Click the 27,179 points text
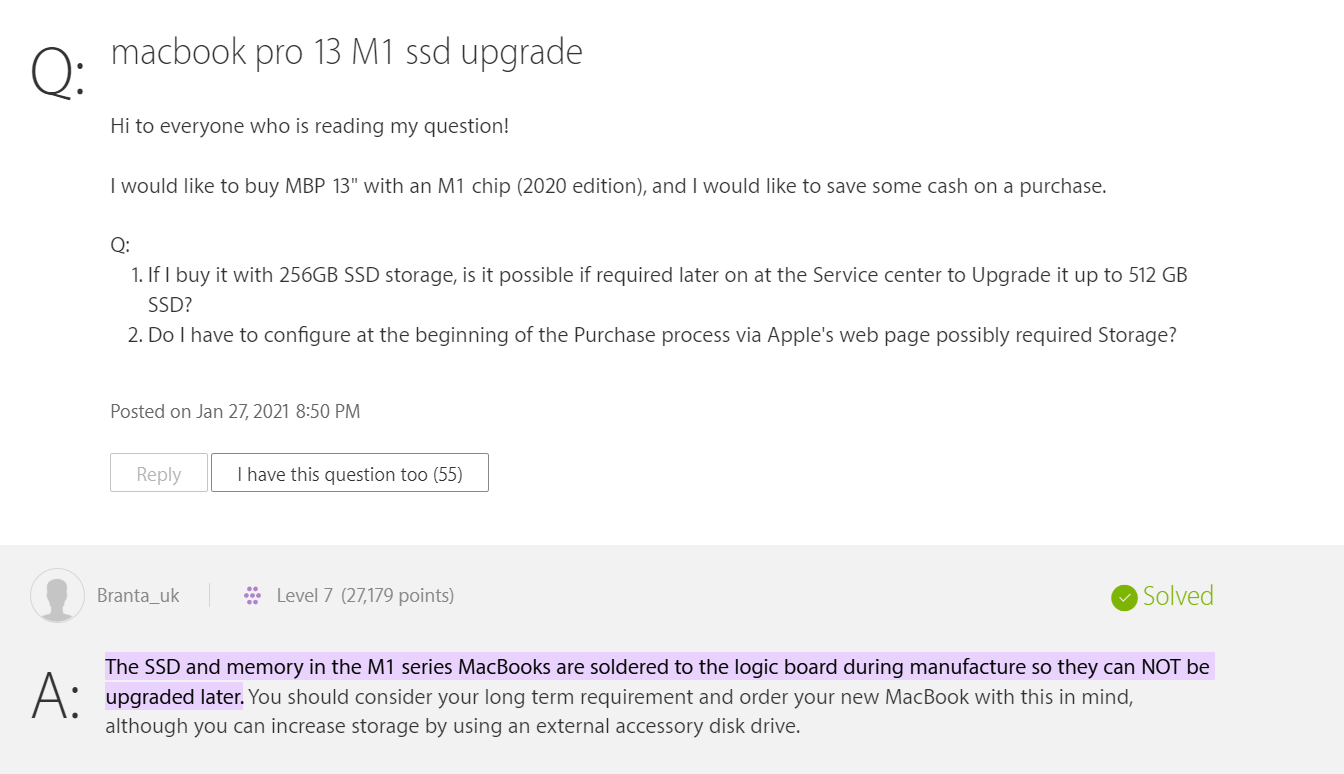Image resolution: width=1344 pixels, height=774 pixels. tap(397, 596)
